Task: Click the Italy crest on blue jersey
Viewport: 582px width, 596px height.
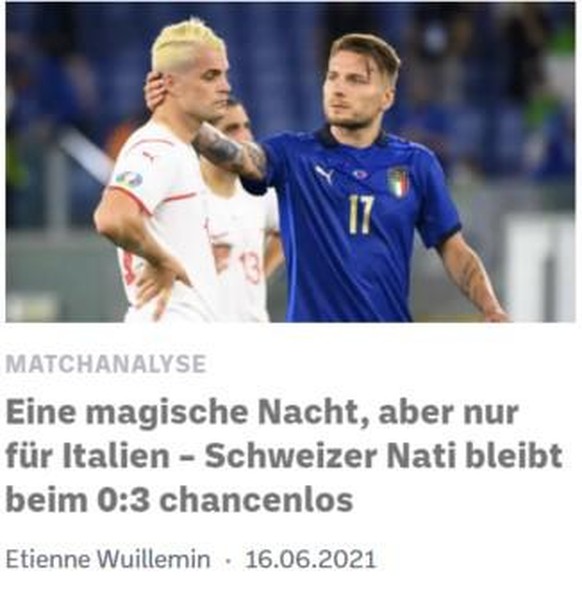Action: coord(398,183)
